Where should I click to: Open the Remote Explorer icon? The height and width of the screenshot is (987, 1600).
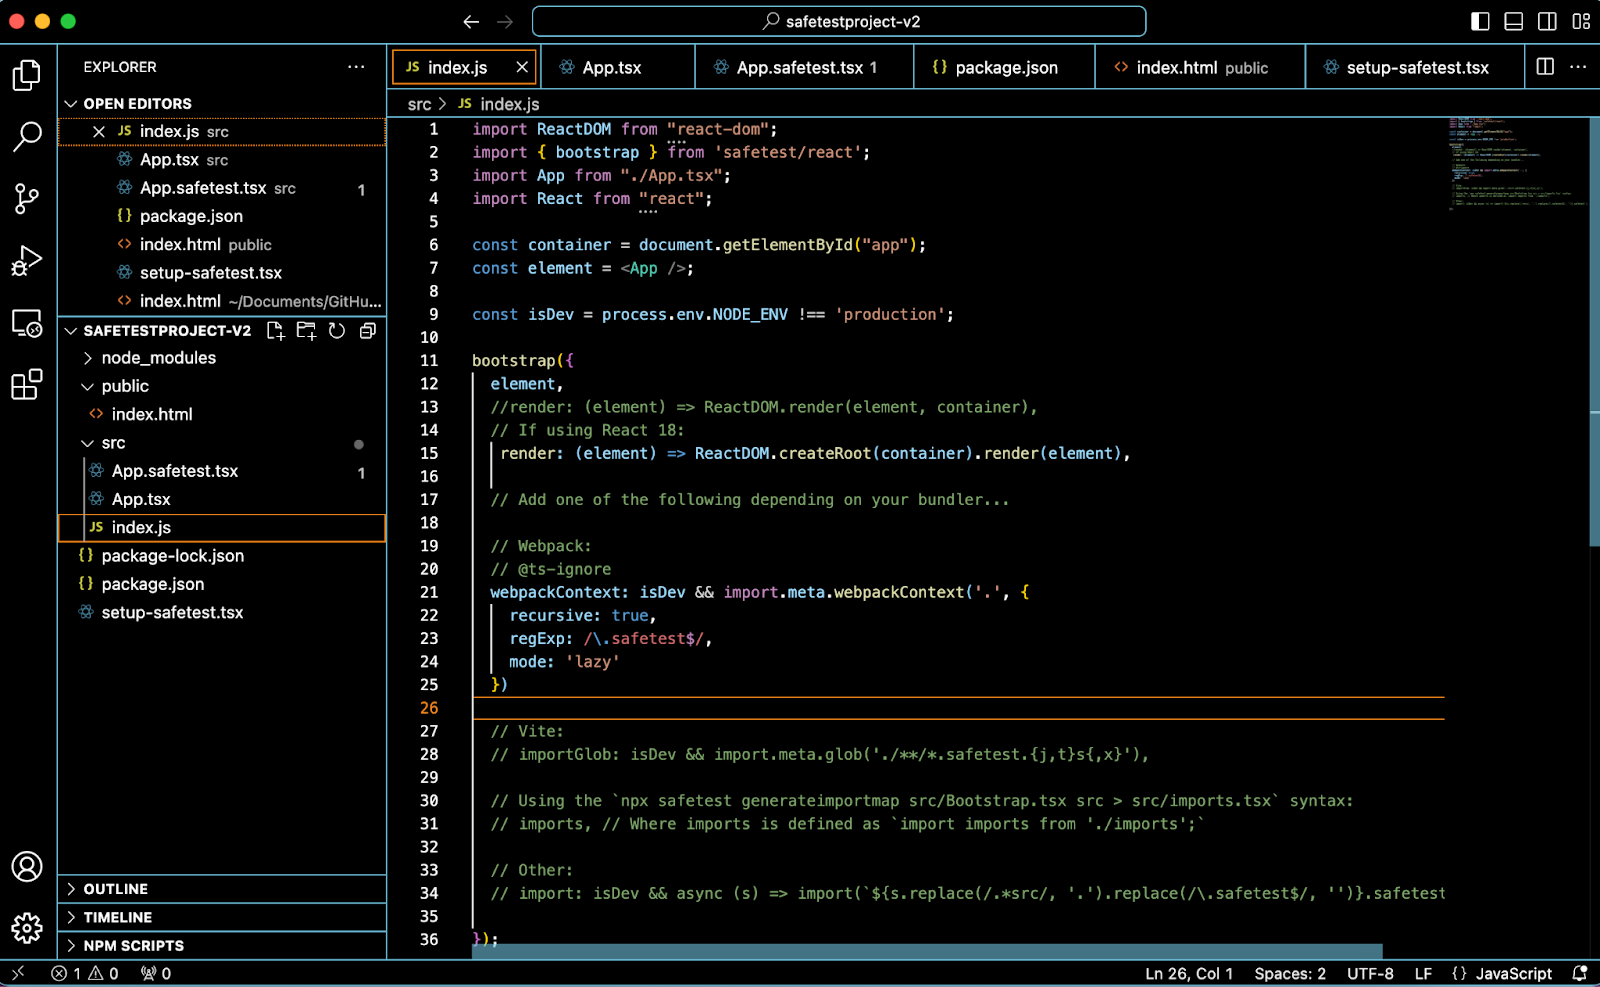click(27, 323)
